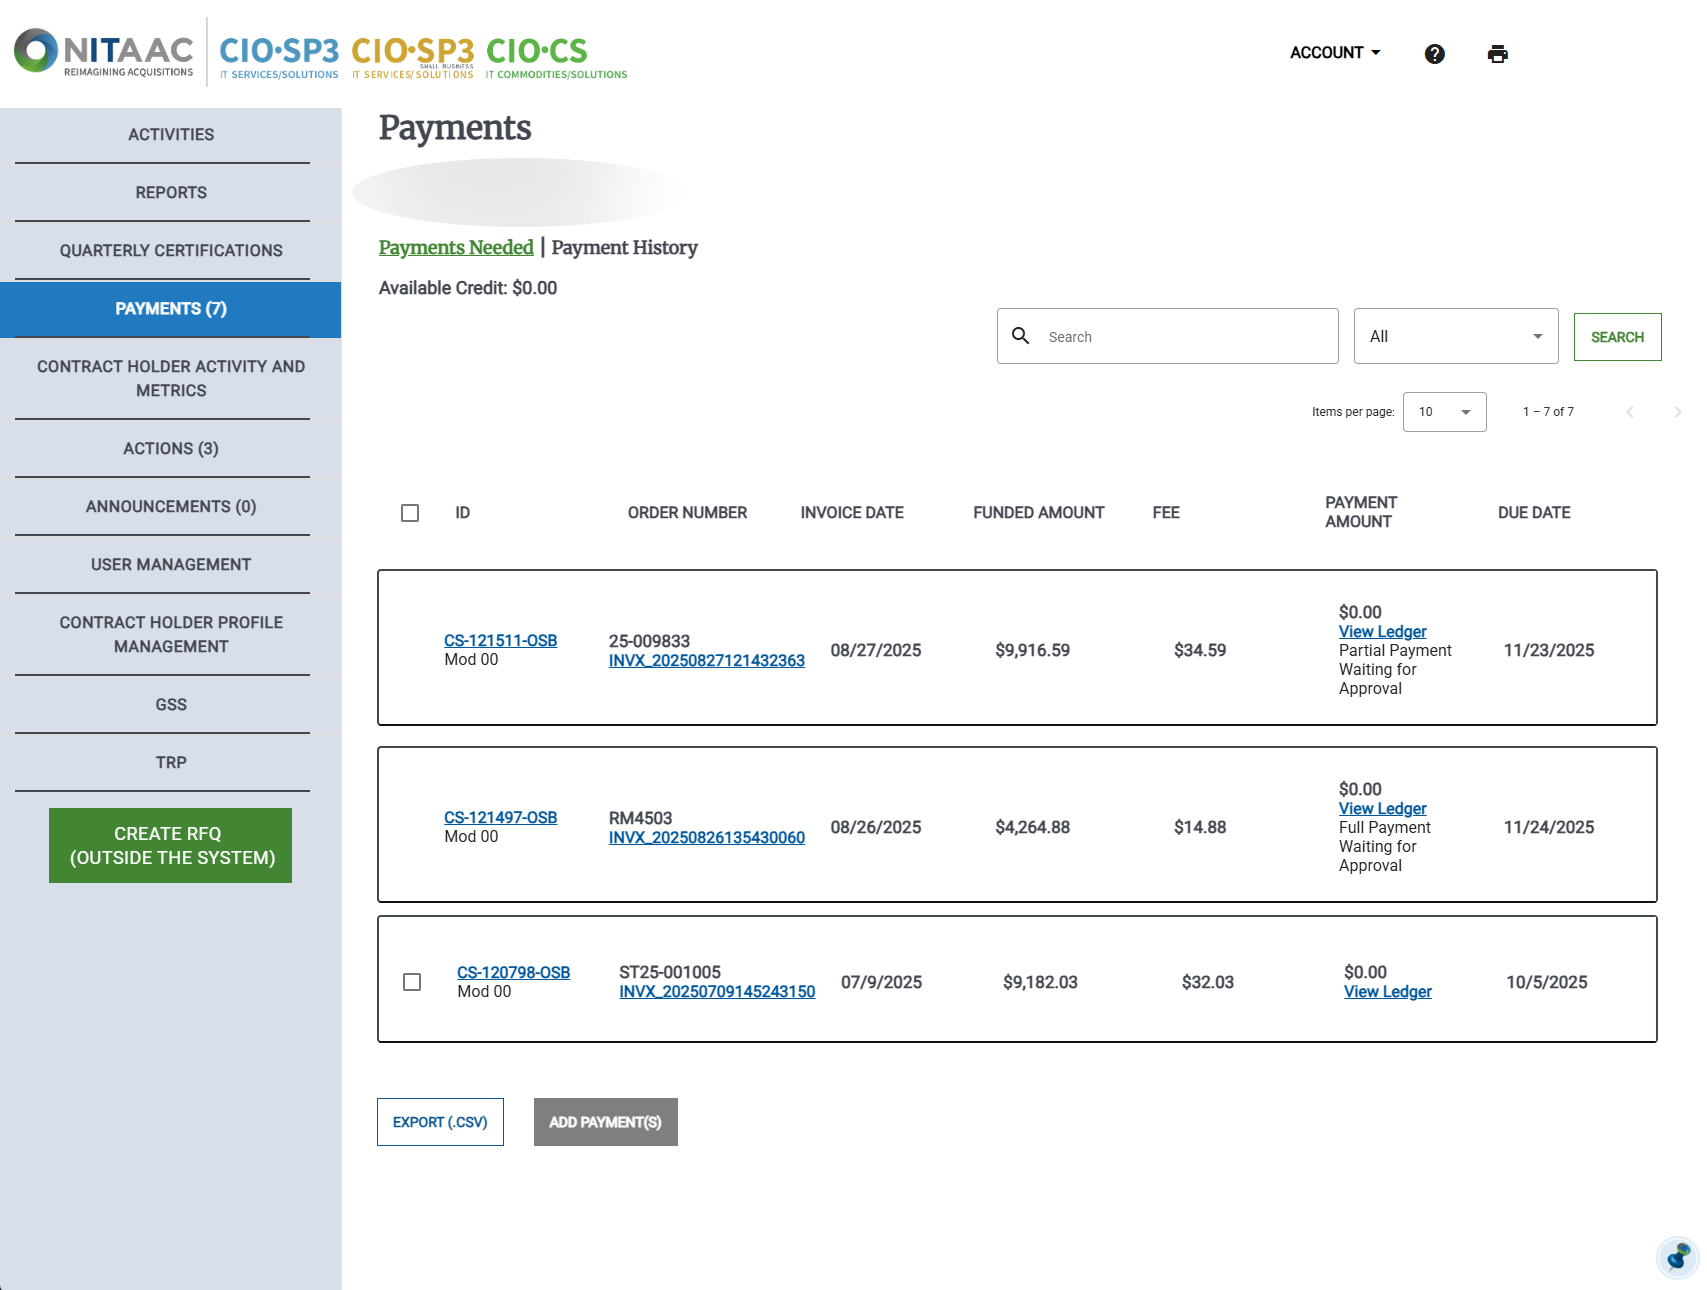Open View Ledger for order RM4503
Image resolution: width=1707 pixels, height=1290 pixels.
coord(1382,808)
